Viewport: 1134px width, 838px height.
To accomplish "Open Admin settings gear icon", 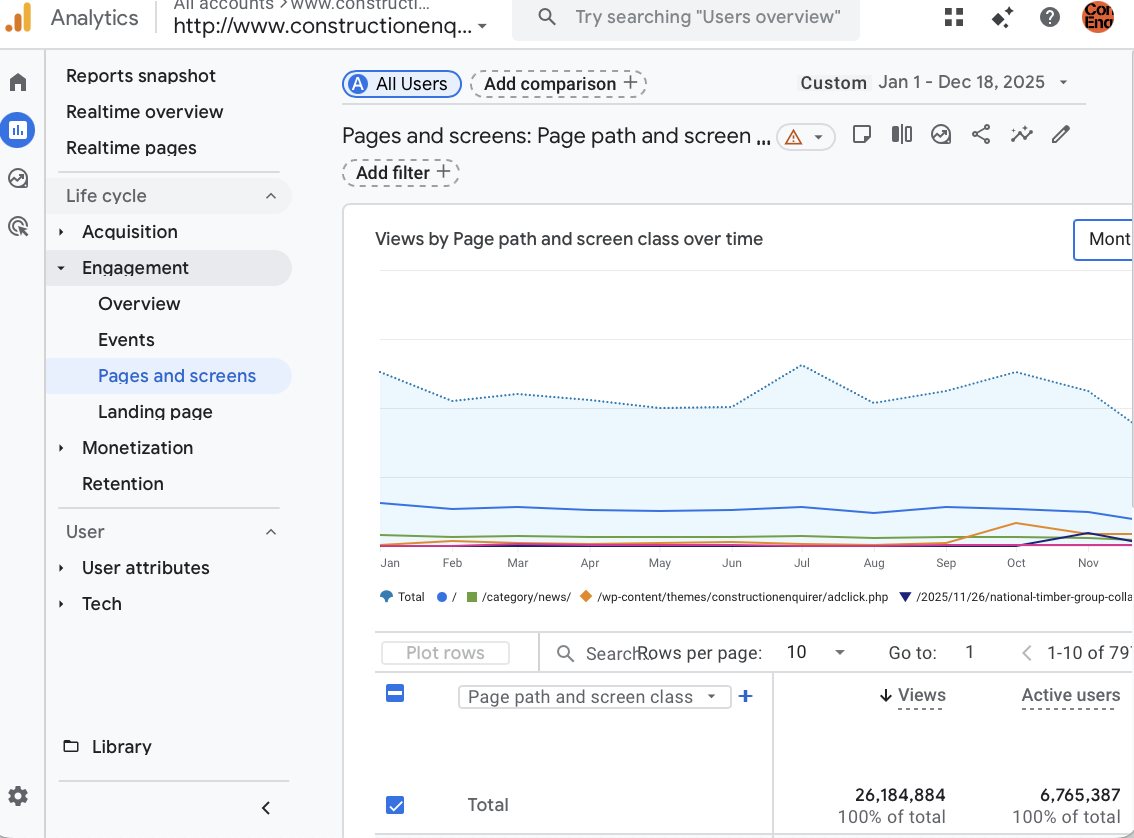I will click(x=18, y=796).
